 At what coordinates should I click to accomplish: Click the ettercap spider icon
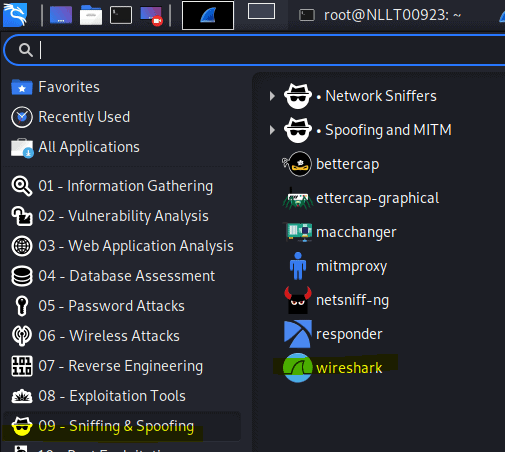point(298,199)
